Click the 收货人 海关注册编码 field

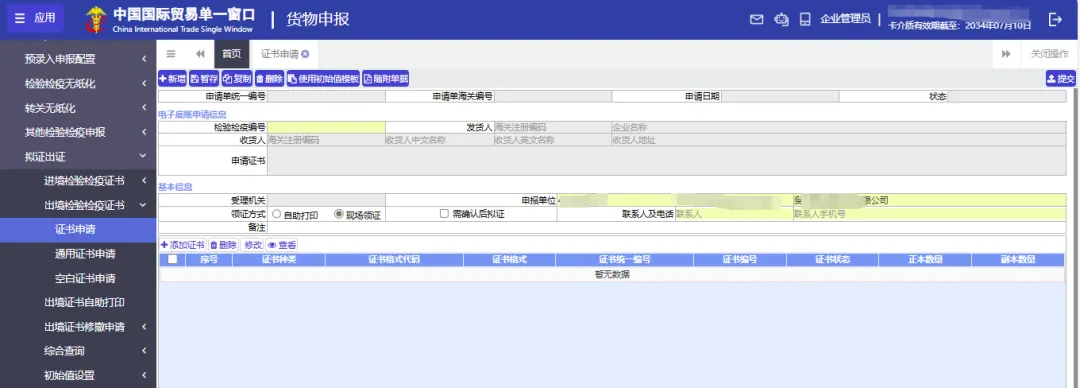pos(326,140)
